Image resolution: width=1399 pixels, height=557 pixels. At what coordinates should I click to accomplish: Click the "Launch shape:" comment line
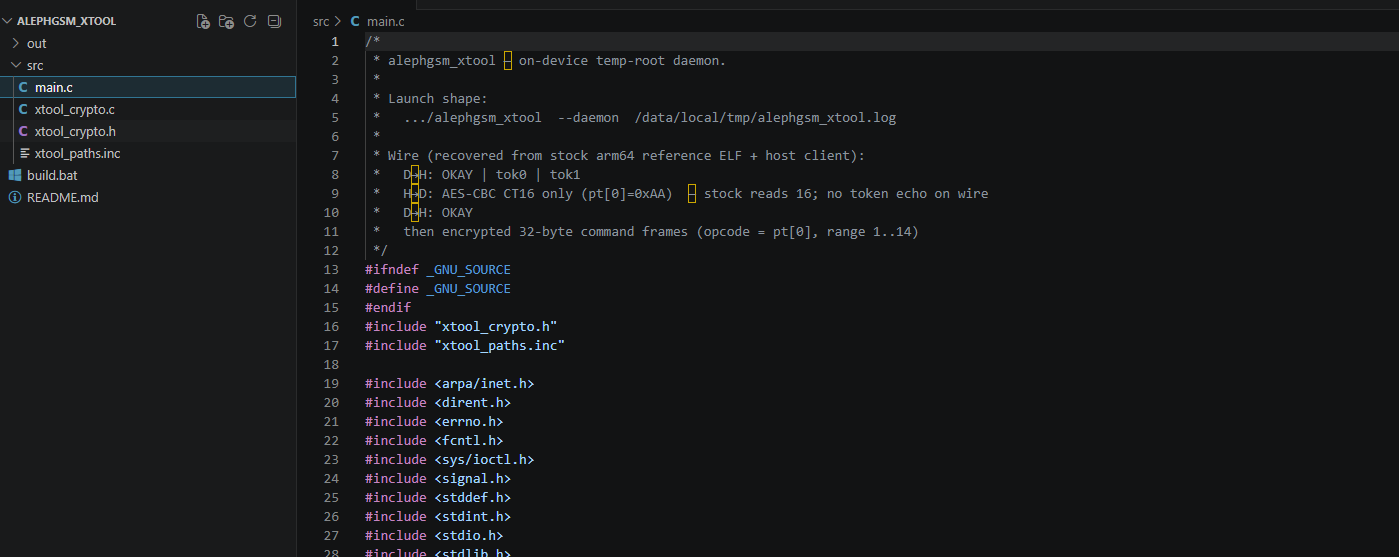pos(430,98)
